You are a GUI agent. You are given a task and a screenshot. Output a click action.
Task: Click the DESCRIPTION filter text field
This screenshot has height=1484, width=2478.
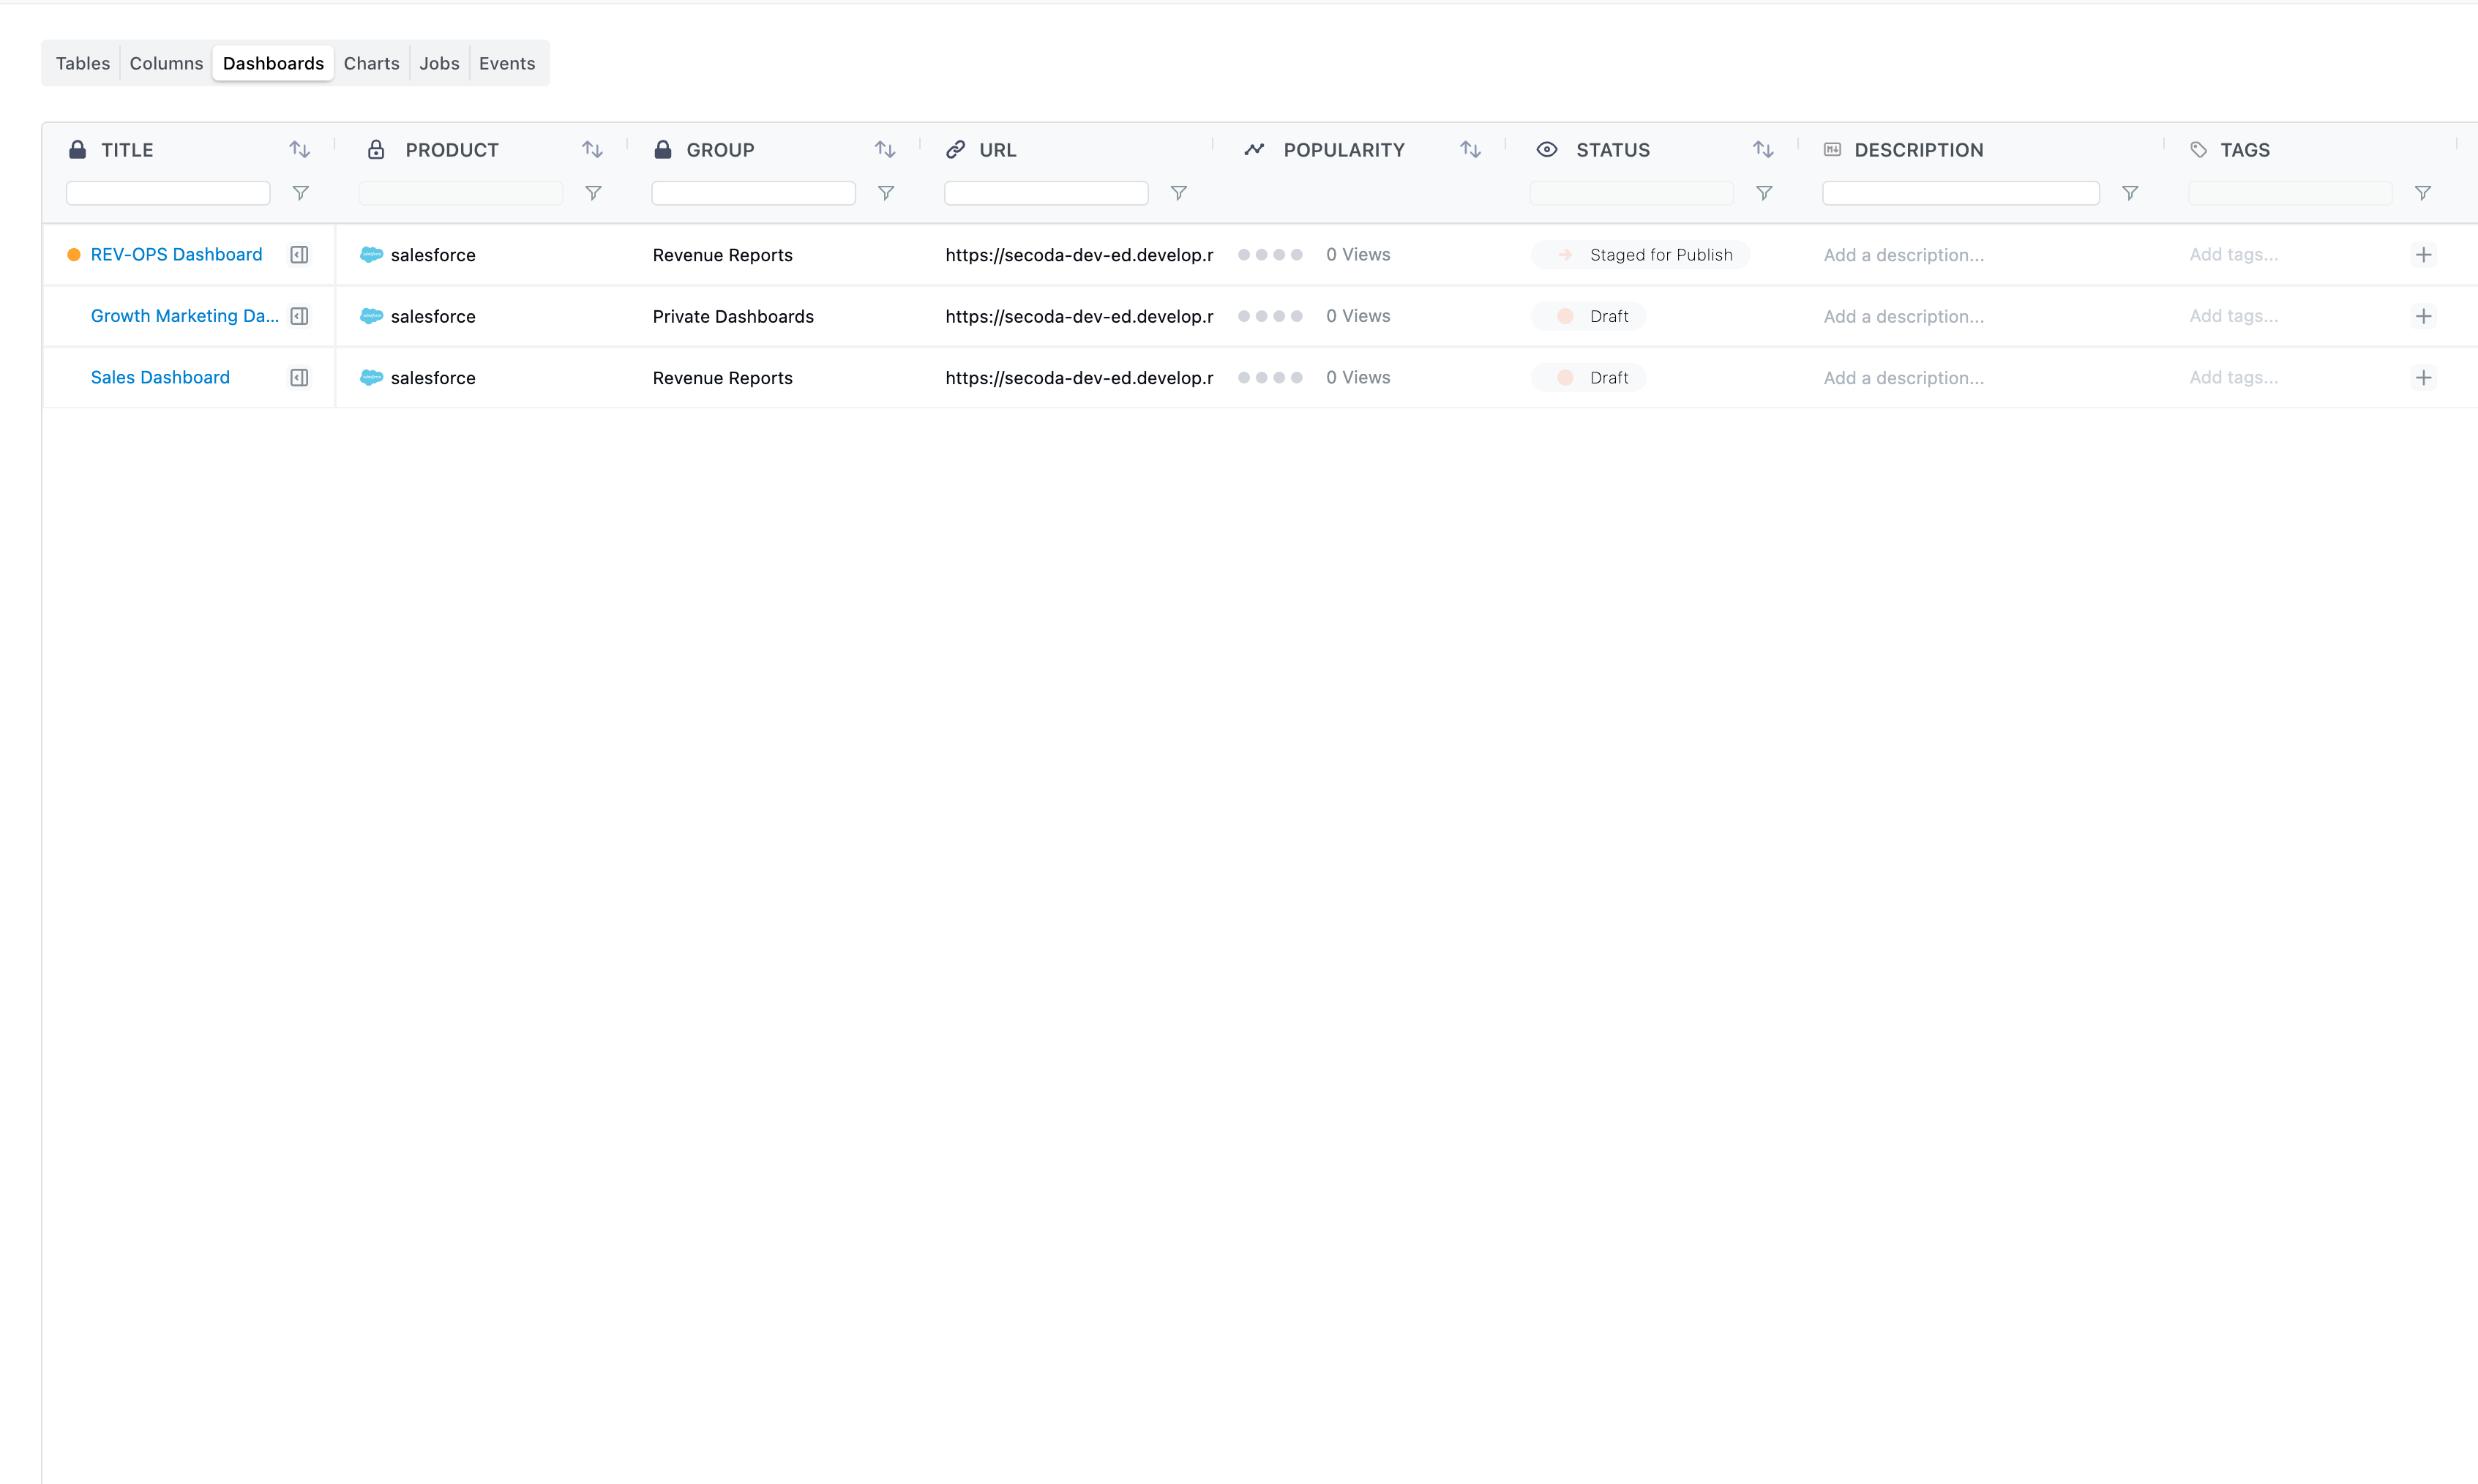point(1960,193)
